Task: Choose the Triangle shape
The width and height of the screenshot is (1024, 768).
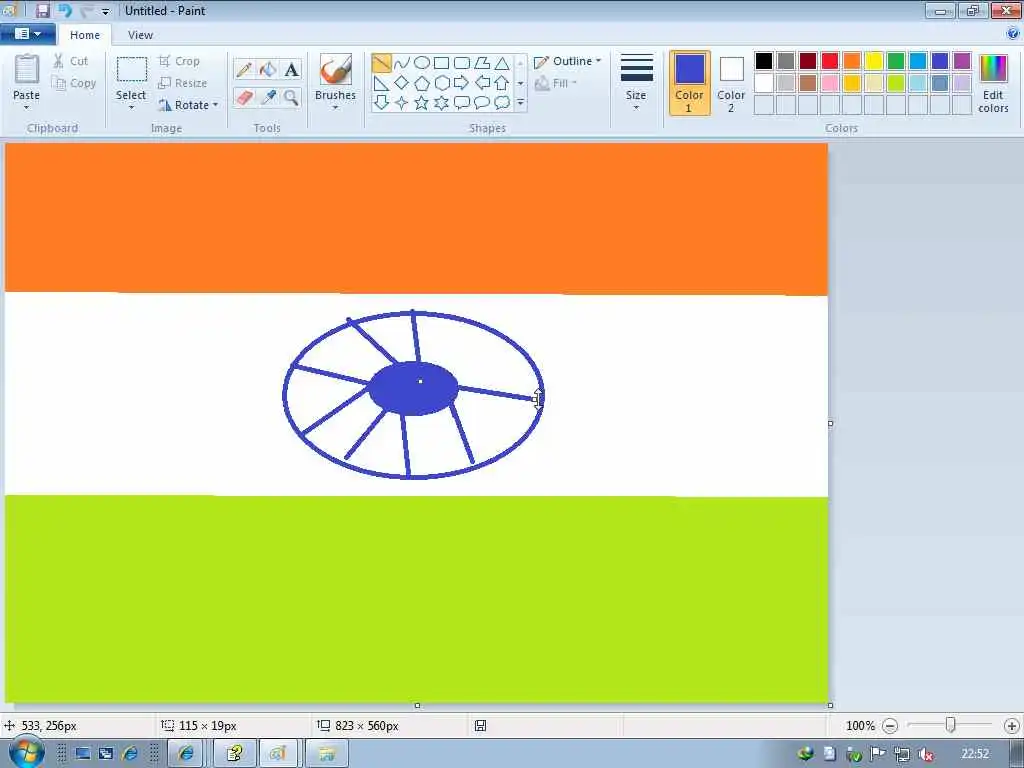Action: tap(502, 63)
